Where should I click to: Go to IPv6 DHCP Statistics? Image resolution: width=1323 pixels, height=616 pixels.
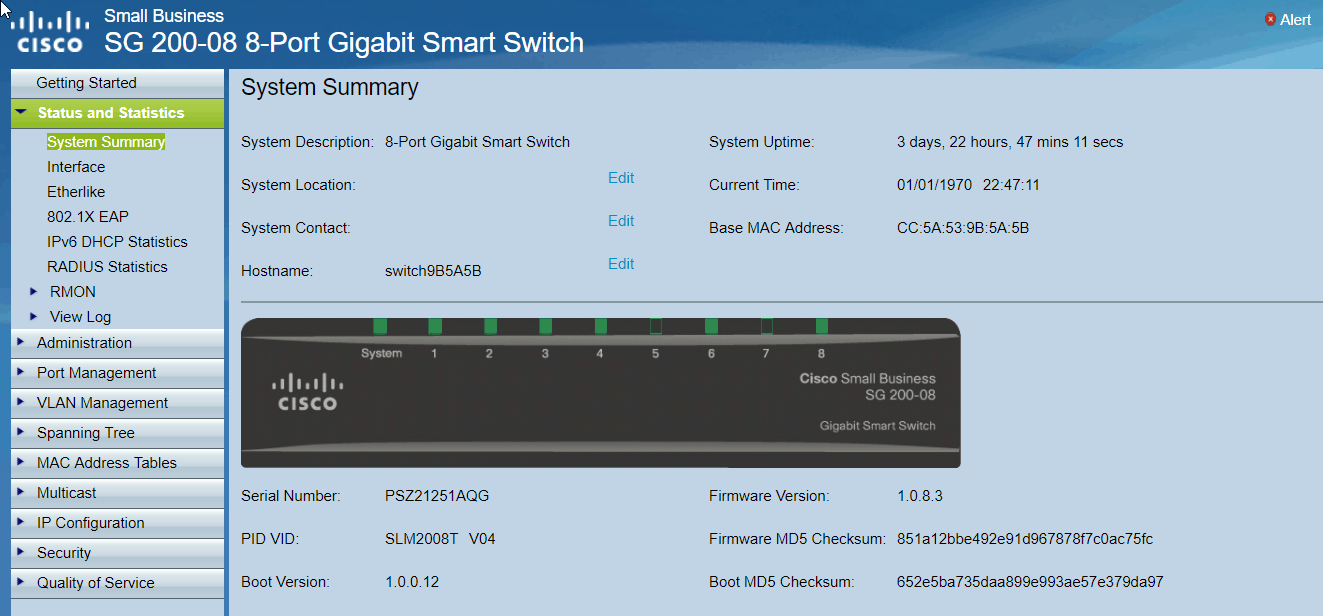(117, 242)
